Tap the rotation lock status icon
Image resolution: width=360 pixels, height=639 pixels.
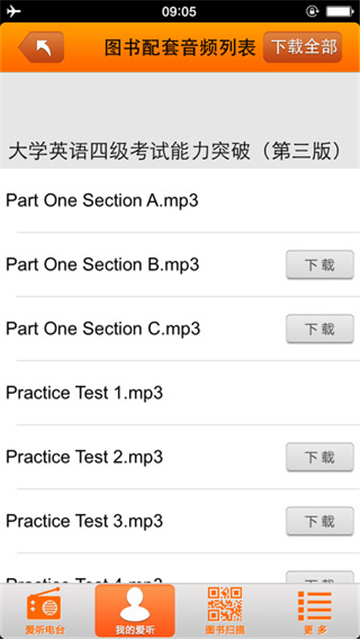coord(313,11)
